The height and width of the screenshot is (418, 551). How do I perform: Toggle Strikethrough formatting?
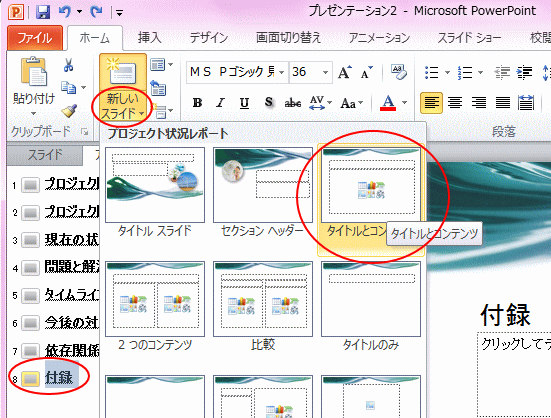pyautogui.click(x=293, y=103)
